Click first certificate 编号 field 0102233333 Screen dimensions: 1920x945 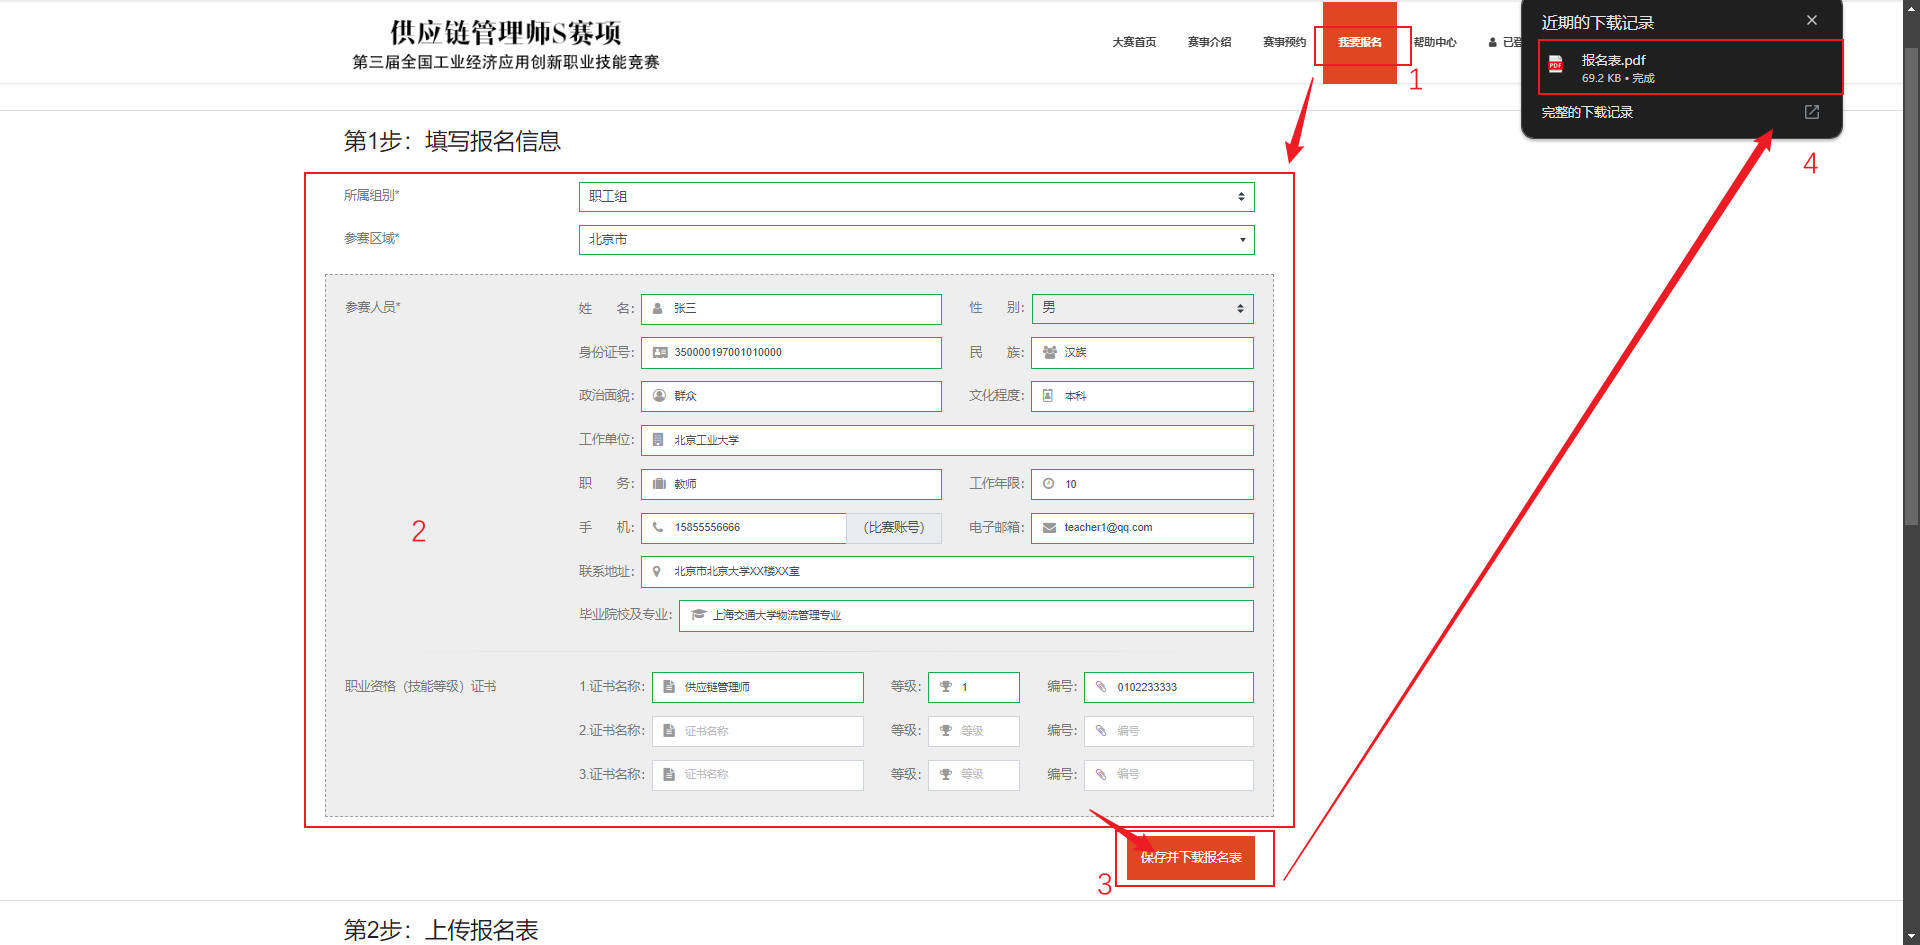pos(1169,687)
